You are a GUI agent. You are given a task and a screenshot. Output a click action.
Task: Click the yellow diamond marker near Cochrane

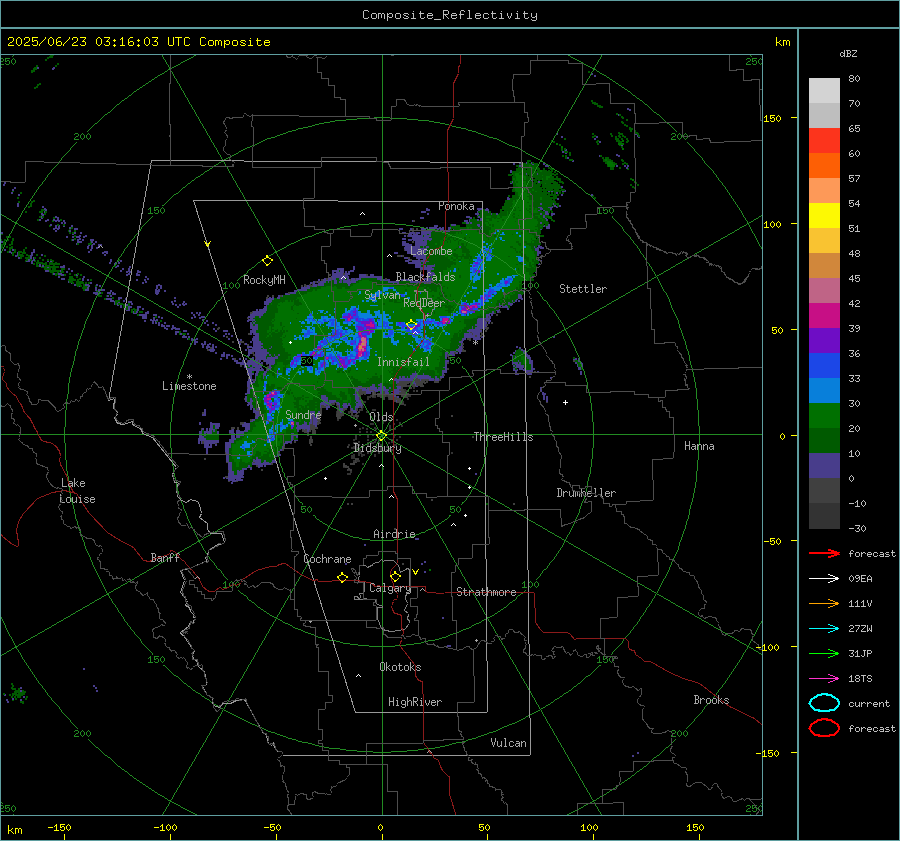[342, 577]
